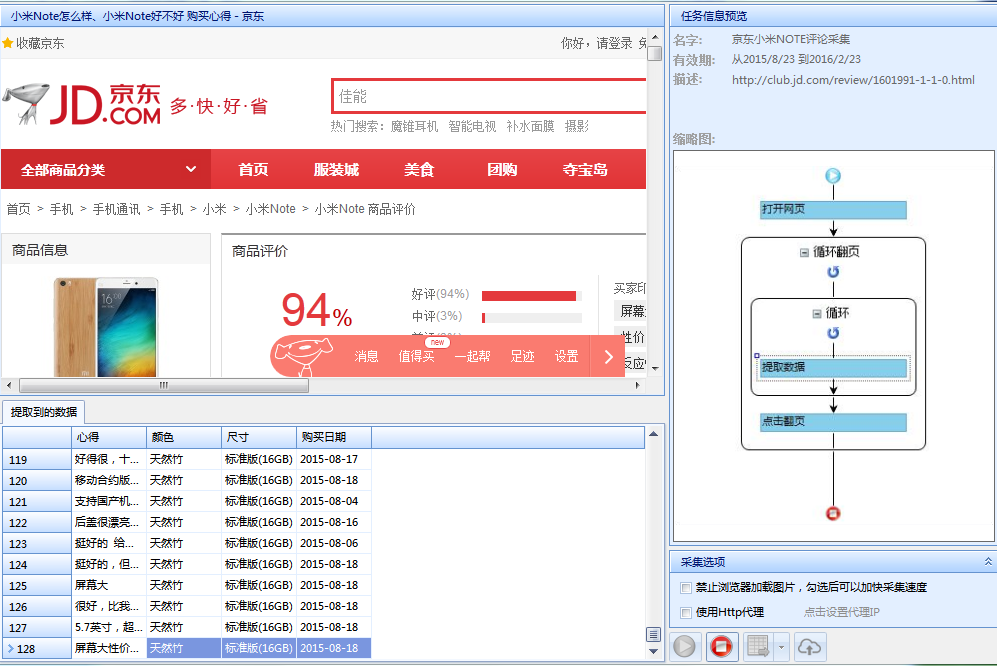Click the blue start node in workflow

(x=833, y=176)
